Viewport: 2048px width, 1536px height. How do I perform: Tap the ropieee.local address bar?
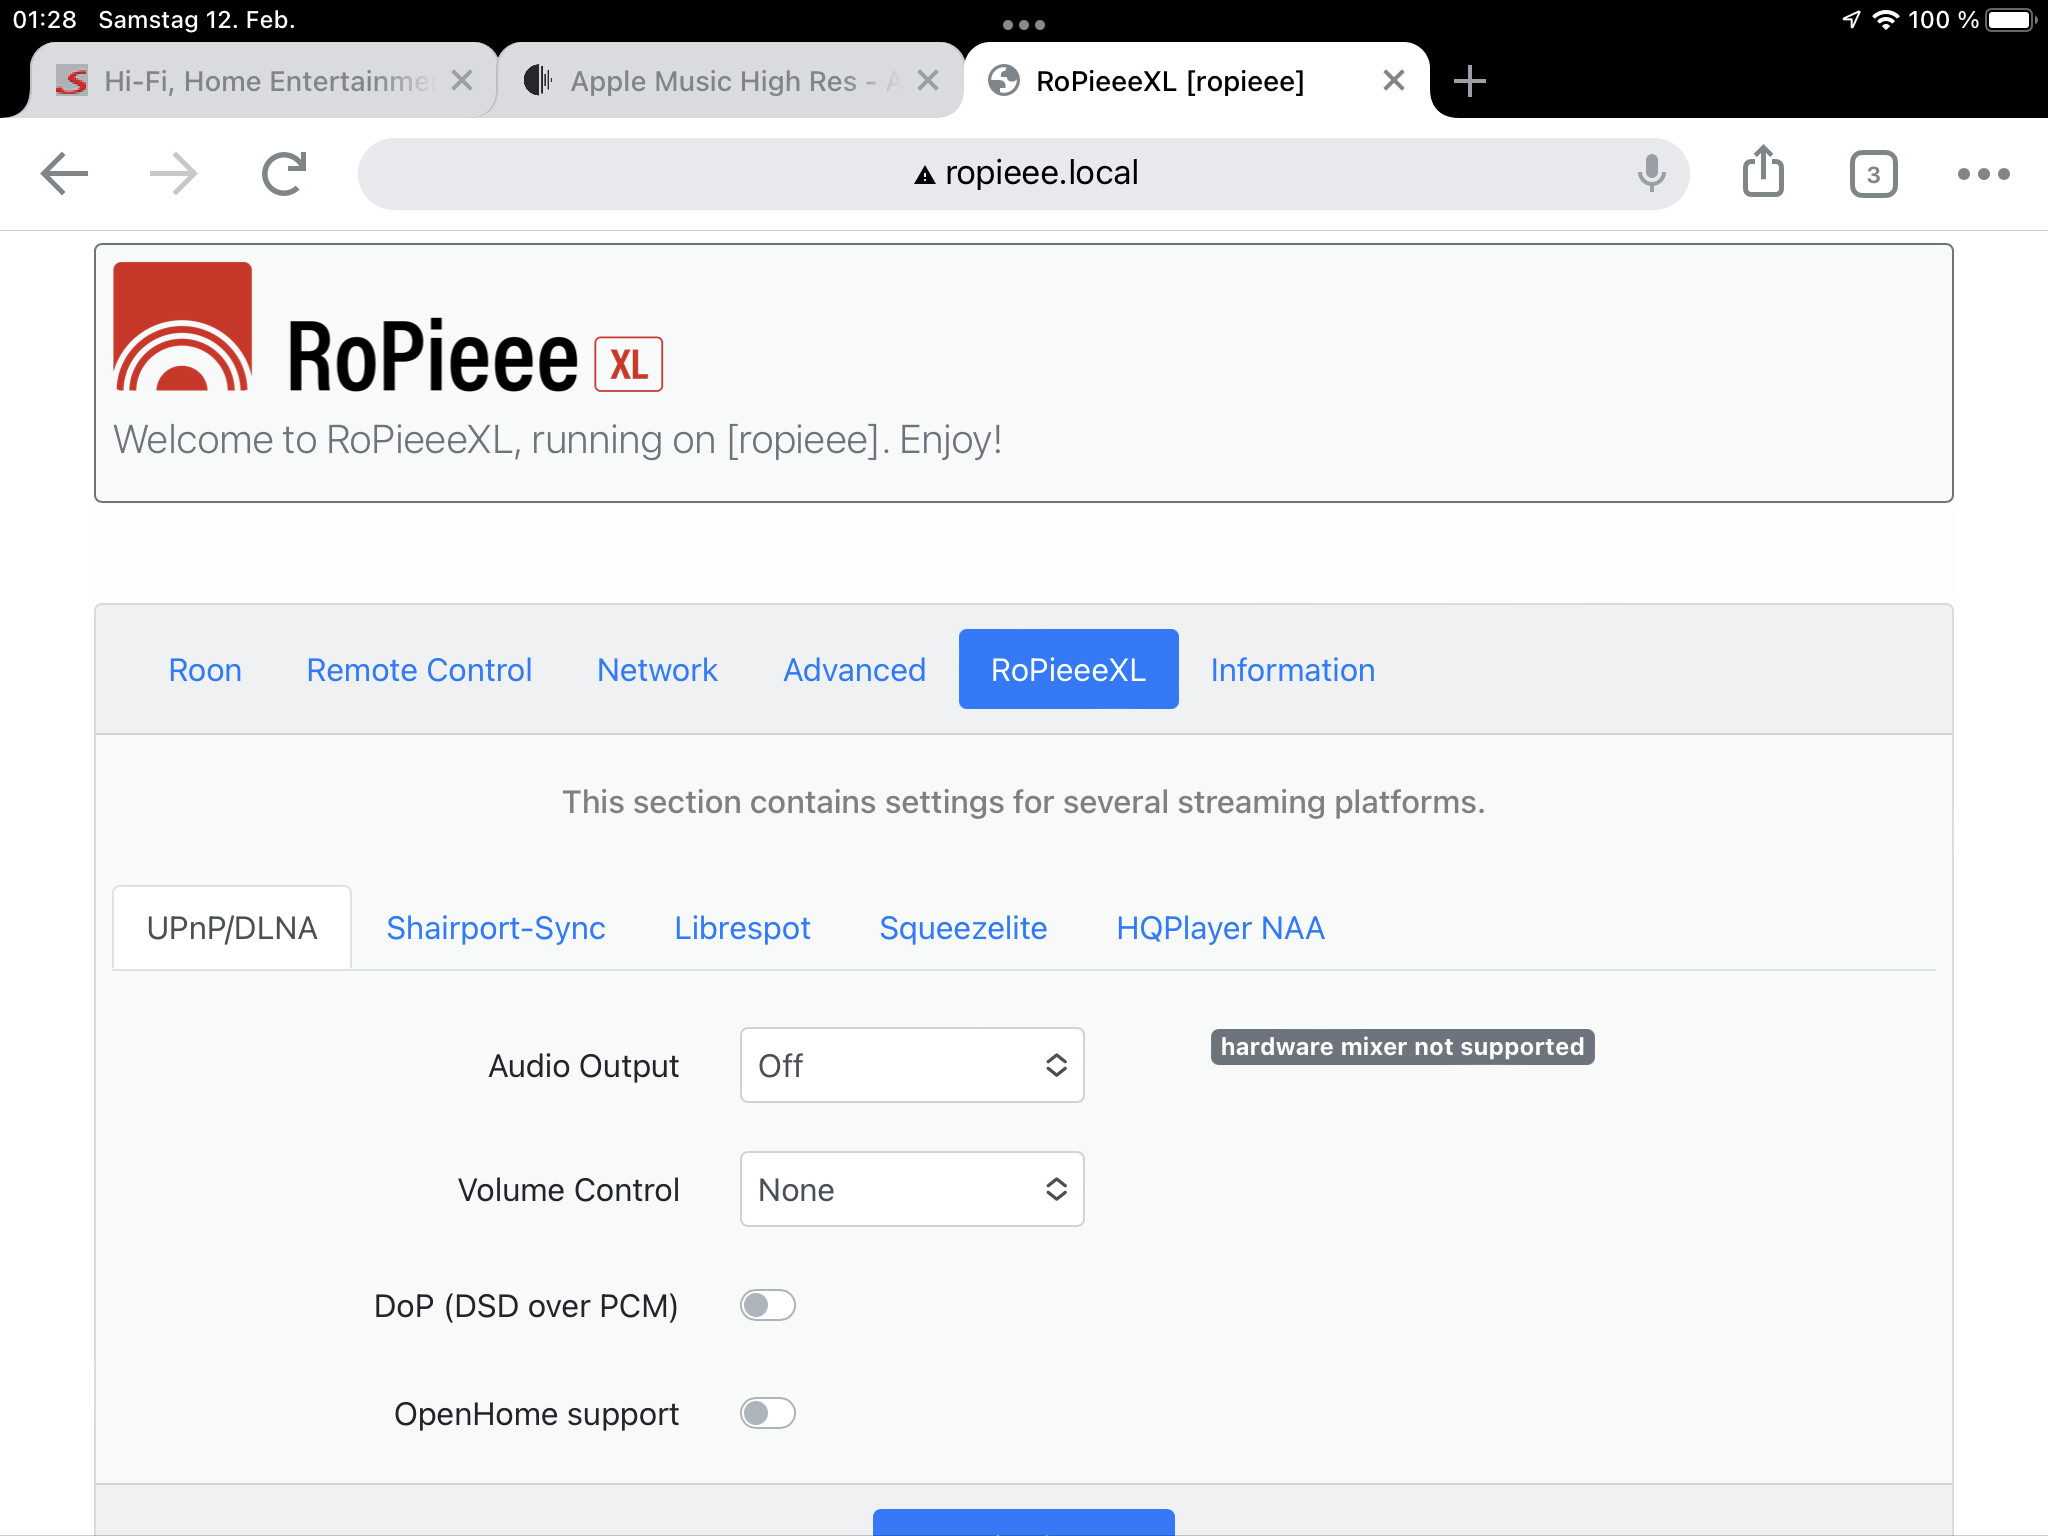[1024, 174]
